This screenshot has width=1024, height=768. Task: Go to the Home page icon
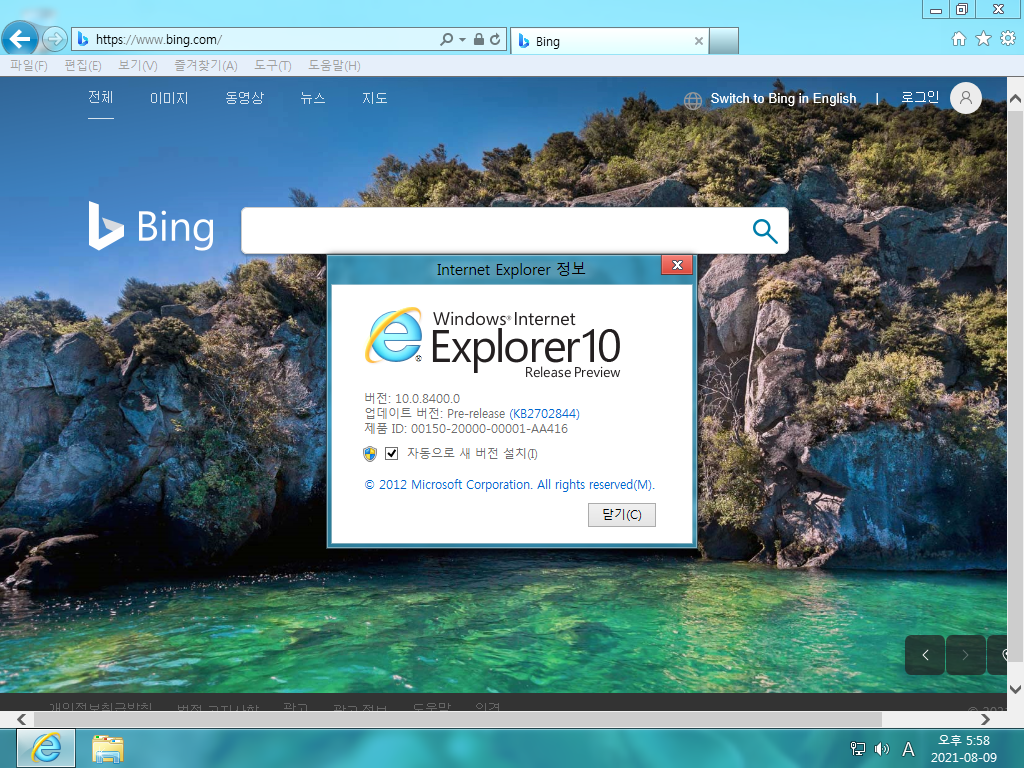pyautogui.click(x=959, y=39)
